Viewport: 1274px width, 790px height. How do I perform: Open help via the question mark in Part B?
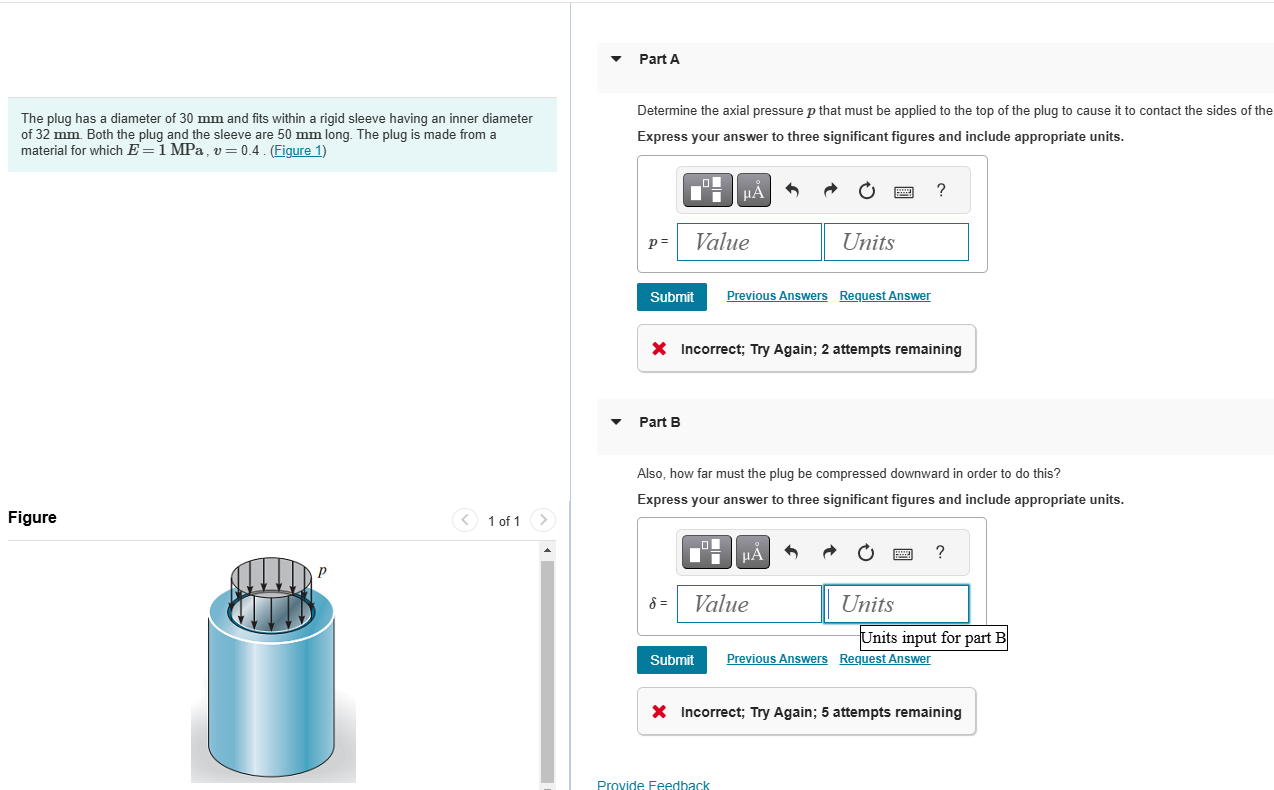click(x=940, y=552)
